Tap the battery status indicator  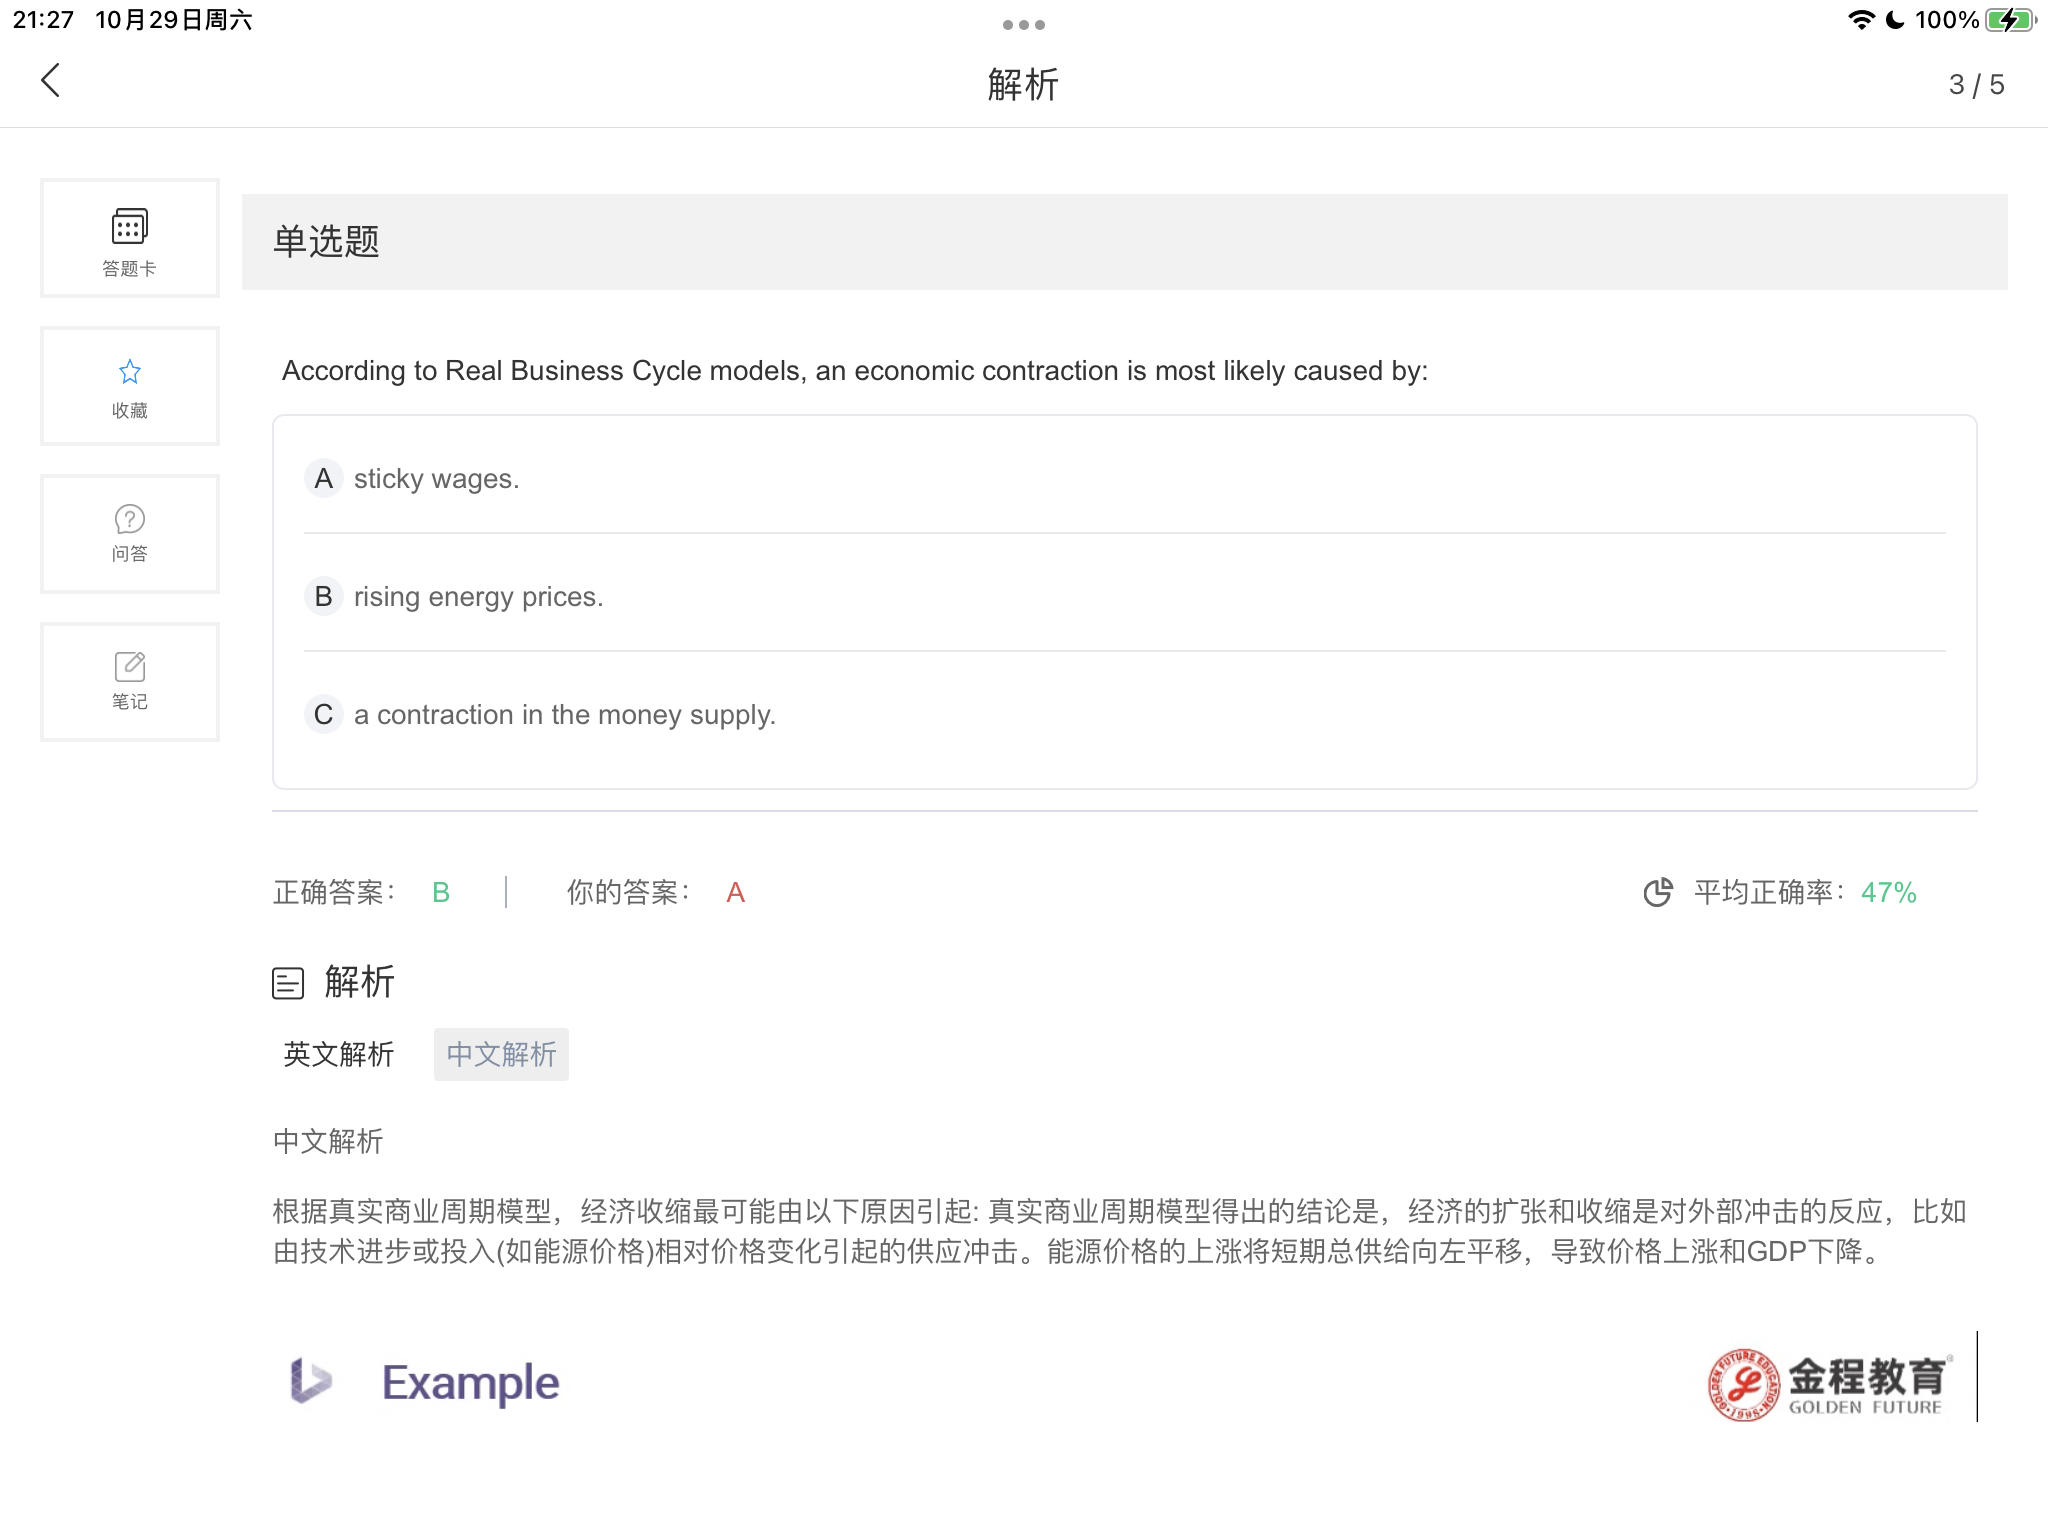click(x=2010, y=20)
